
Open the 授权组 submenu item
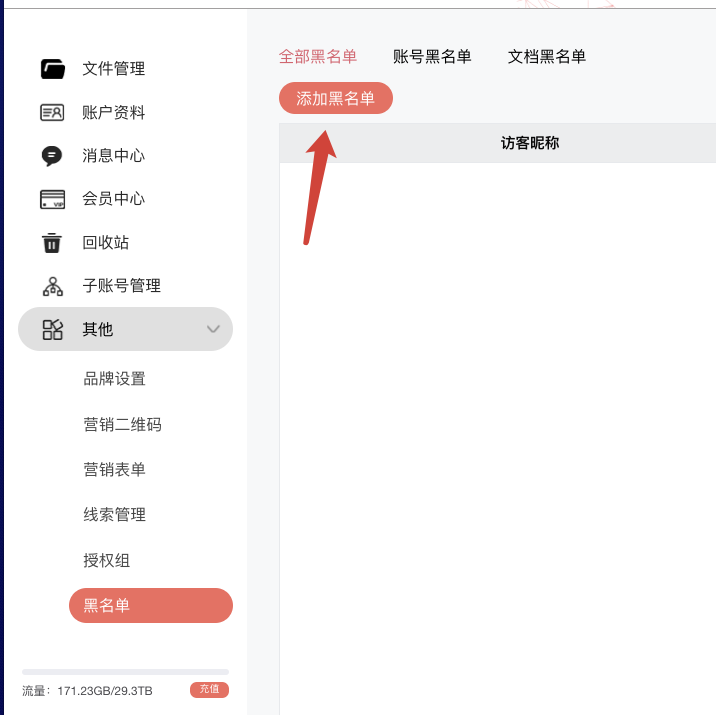point(106,560)
